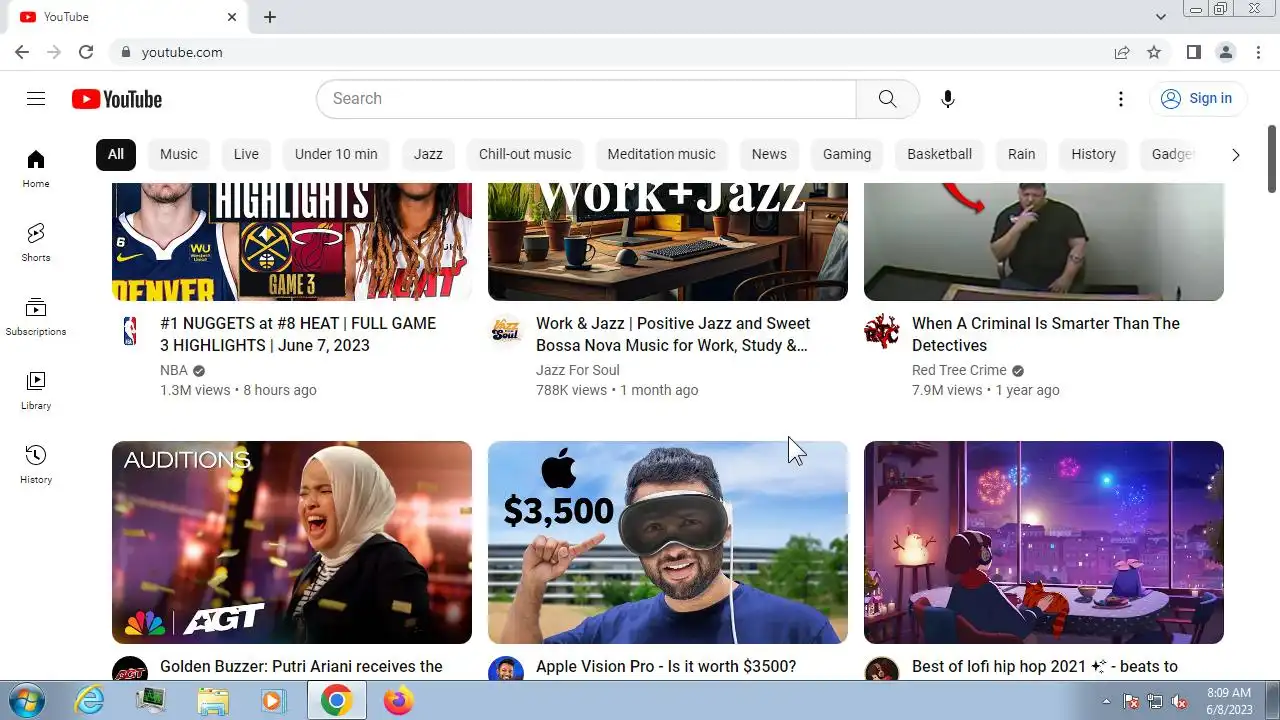This screenshot has height=720, width=1280.
Task: Launch Firefox from the taskbar
Action: pos(398,701)
